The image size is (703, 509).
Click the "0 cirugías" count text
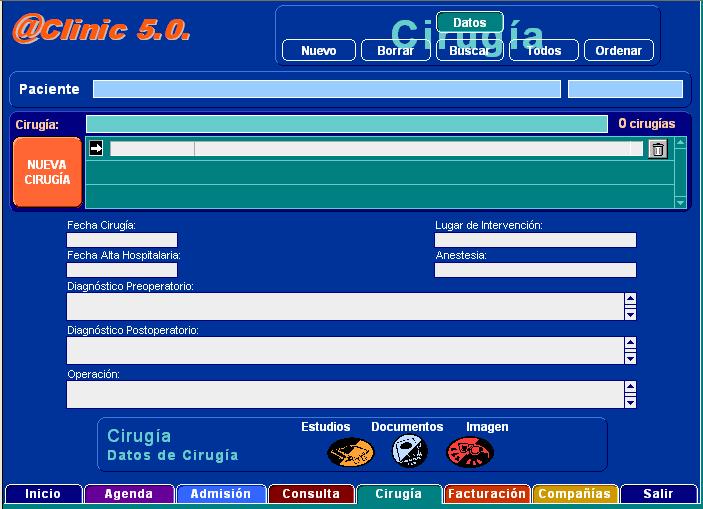[647, 124]
